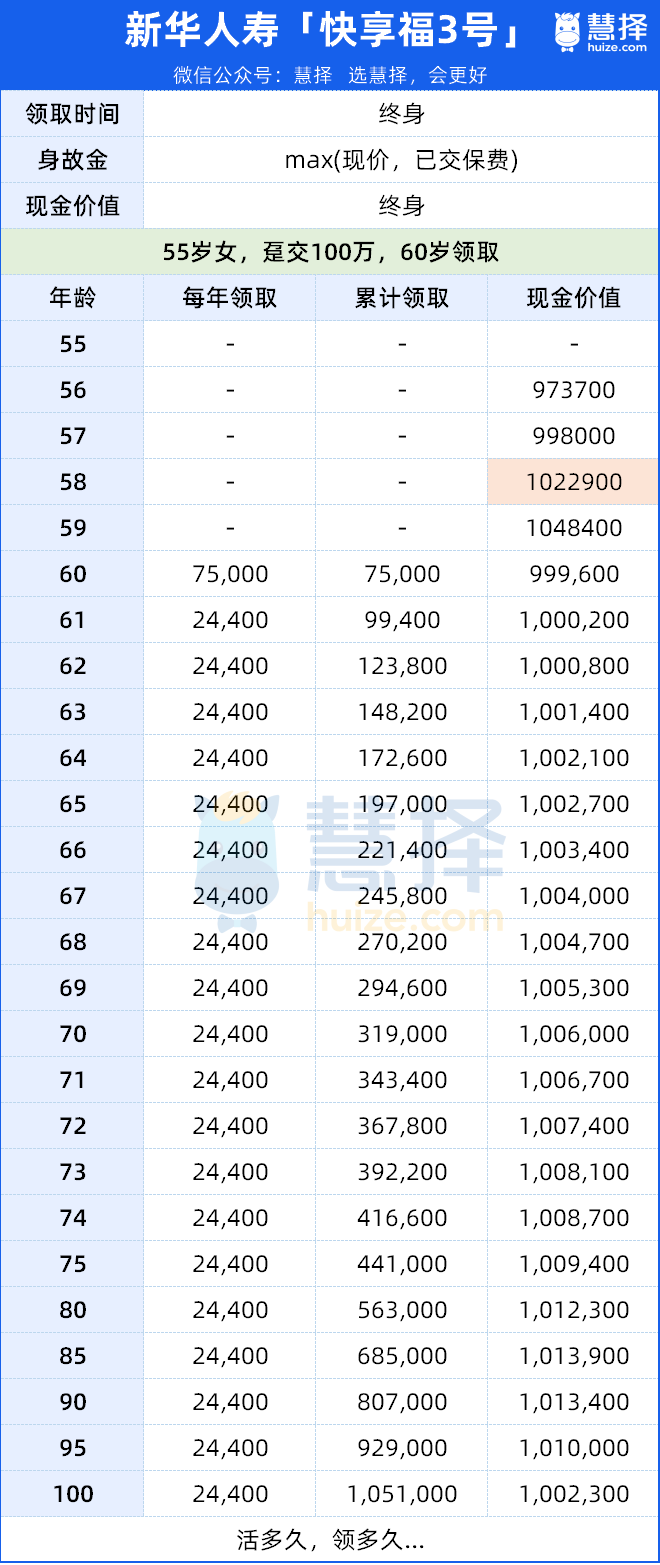Screen dimensions: 660x1565
Task: Click cash value 1,009,400
Action: click(x=574, y=1264)
